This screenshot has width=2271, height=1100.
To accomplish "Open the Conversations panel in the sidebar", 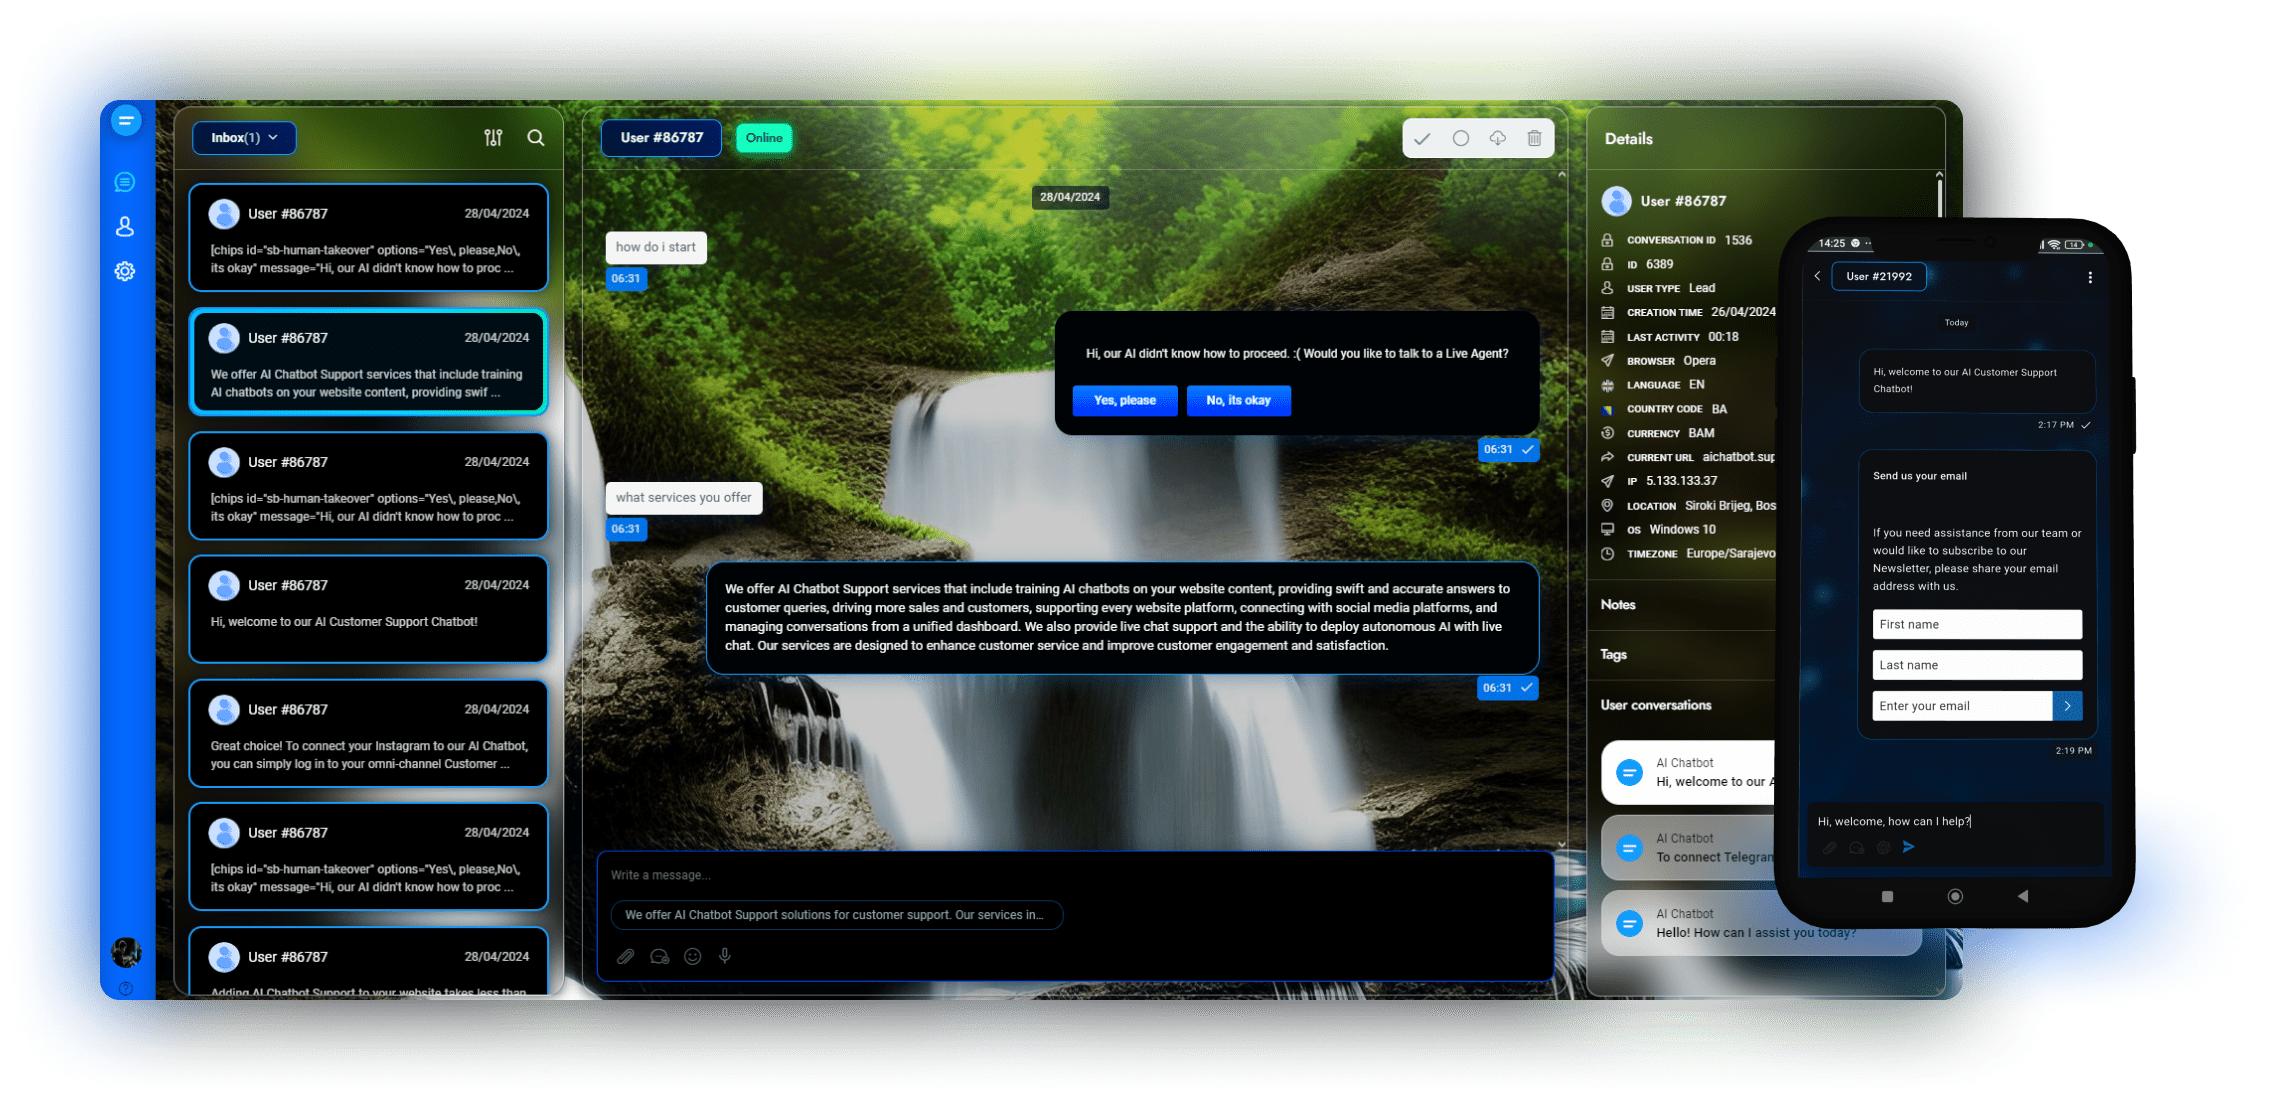I will pyautogui.click(x=124, y=181).
